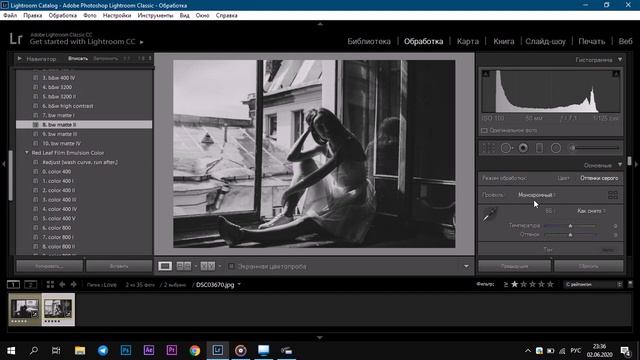Select the second filmstrip thumbnail
The height and width of the screenshot is (360, 640).
pyautogui.click(x=58, y=309)
